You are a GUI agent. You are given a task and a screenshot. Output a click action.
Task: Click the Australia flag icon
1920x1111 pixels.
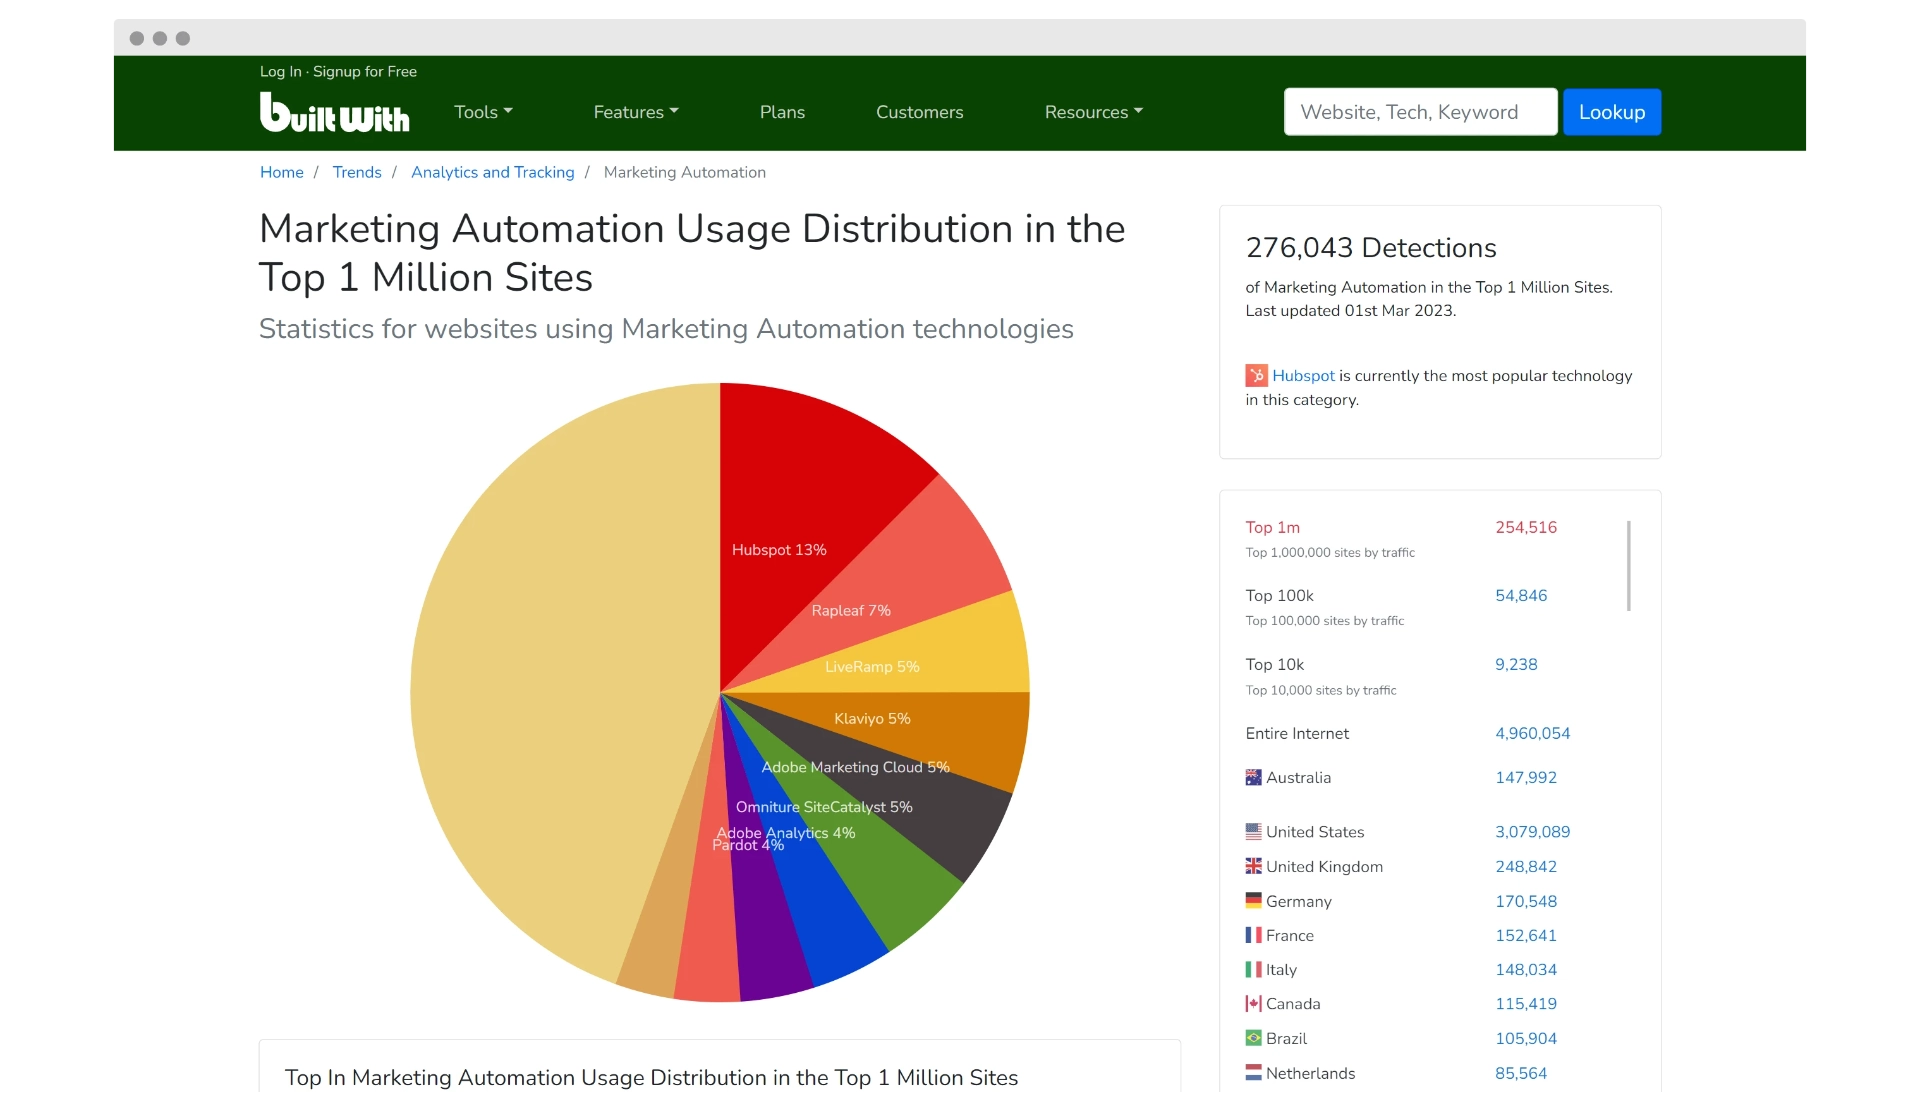[1253, 777]
